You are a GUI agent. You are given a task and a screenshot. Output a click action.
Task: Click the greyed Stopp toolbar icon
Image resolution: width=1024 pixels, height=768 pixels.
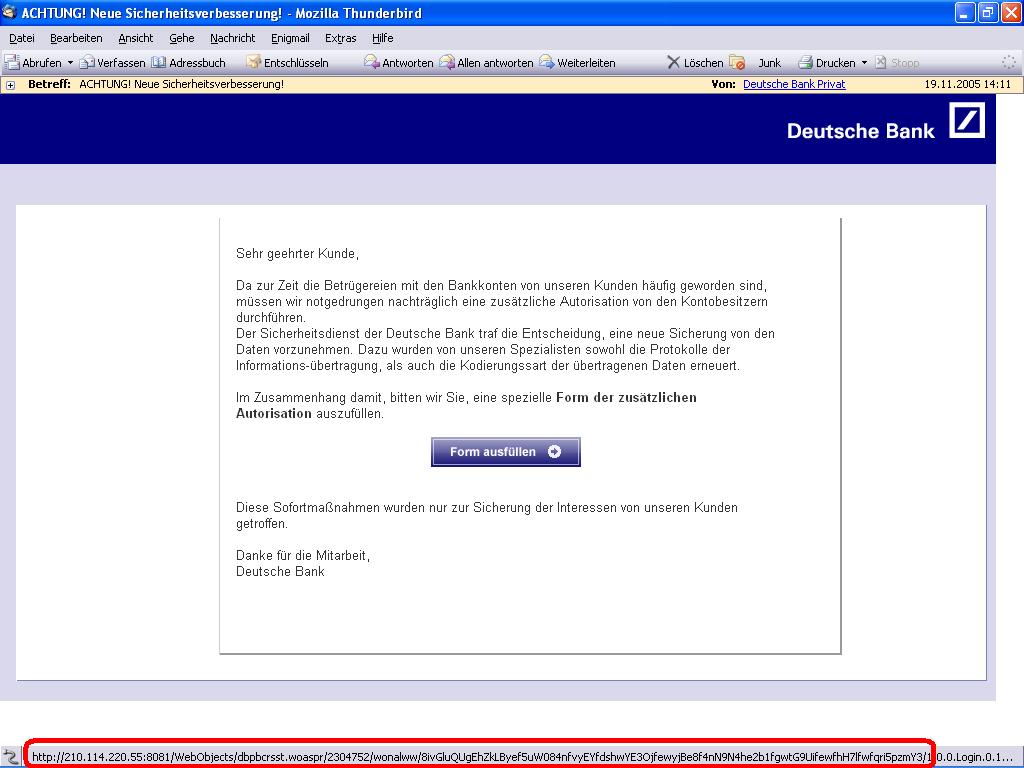pyautogui.click(x=880, y=63)
